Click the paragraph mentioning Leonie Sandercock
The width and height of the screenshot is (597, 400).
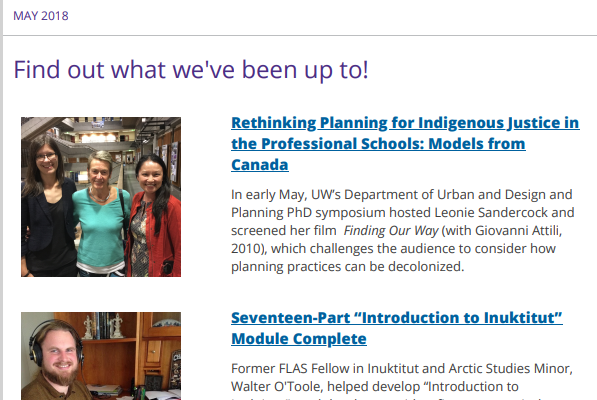coord(402,231)
